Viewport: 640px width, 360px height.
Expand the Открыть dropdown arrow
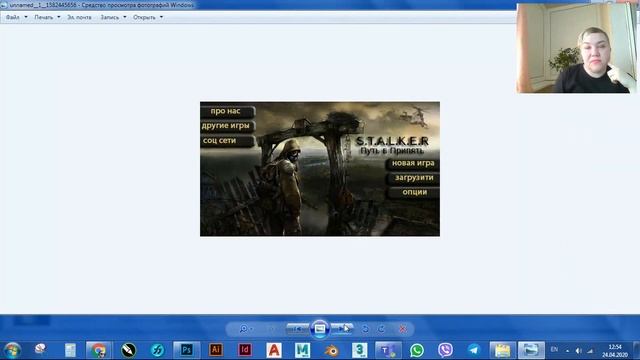pyautogui.click(x=161, y=17)
